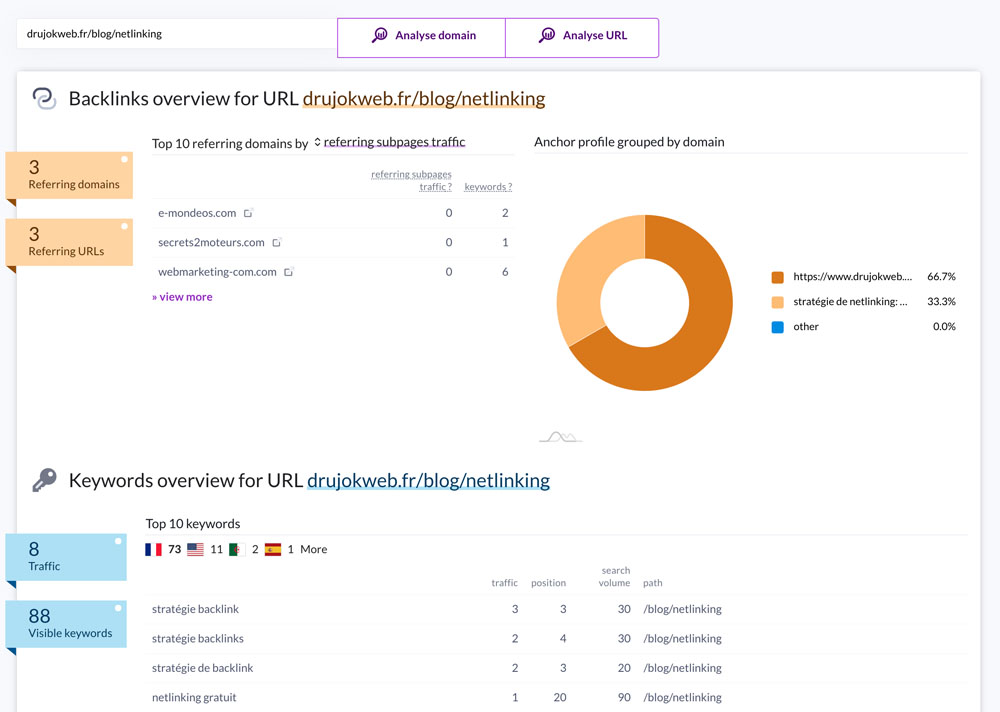
Task: Open the keywords overview URL link drujokweb.fr/blog/netlinking
Action: click(428, 480)
